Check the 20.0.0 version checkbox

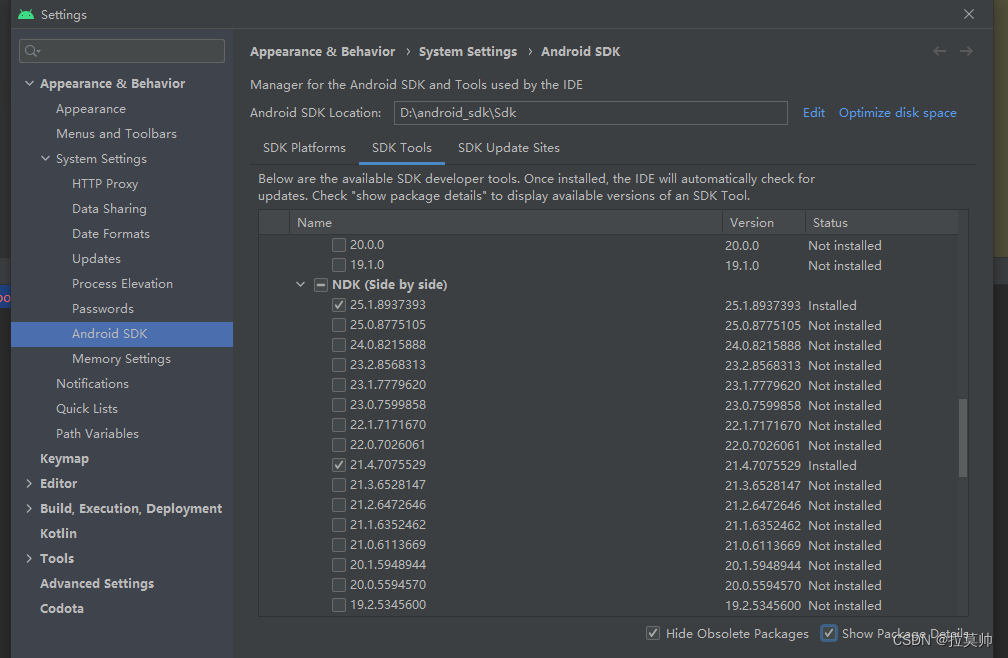point(339,245)
